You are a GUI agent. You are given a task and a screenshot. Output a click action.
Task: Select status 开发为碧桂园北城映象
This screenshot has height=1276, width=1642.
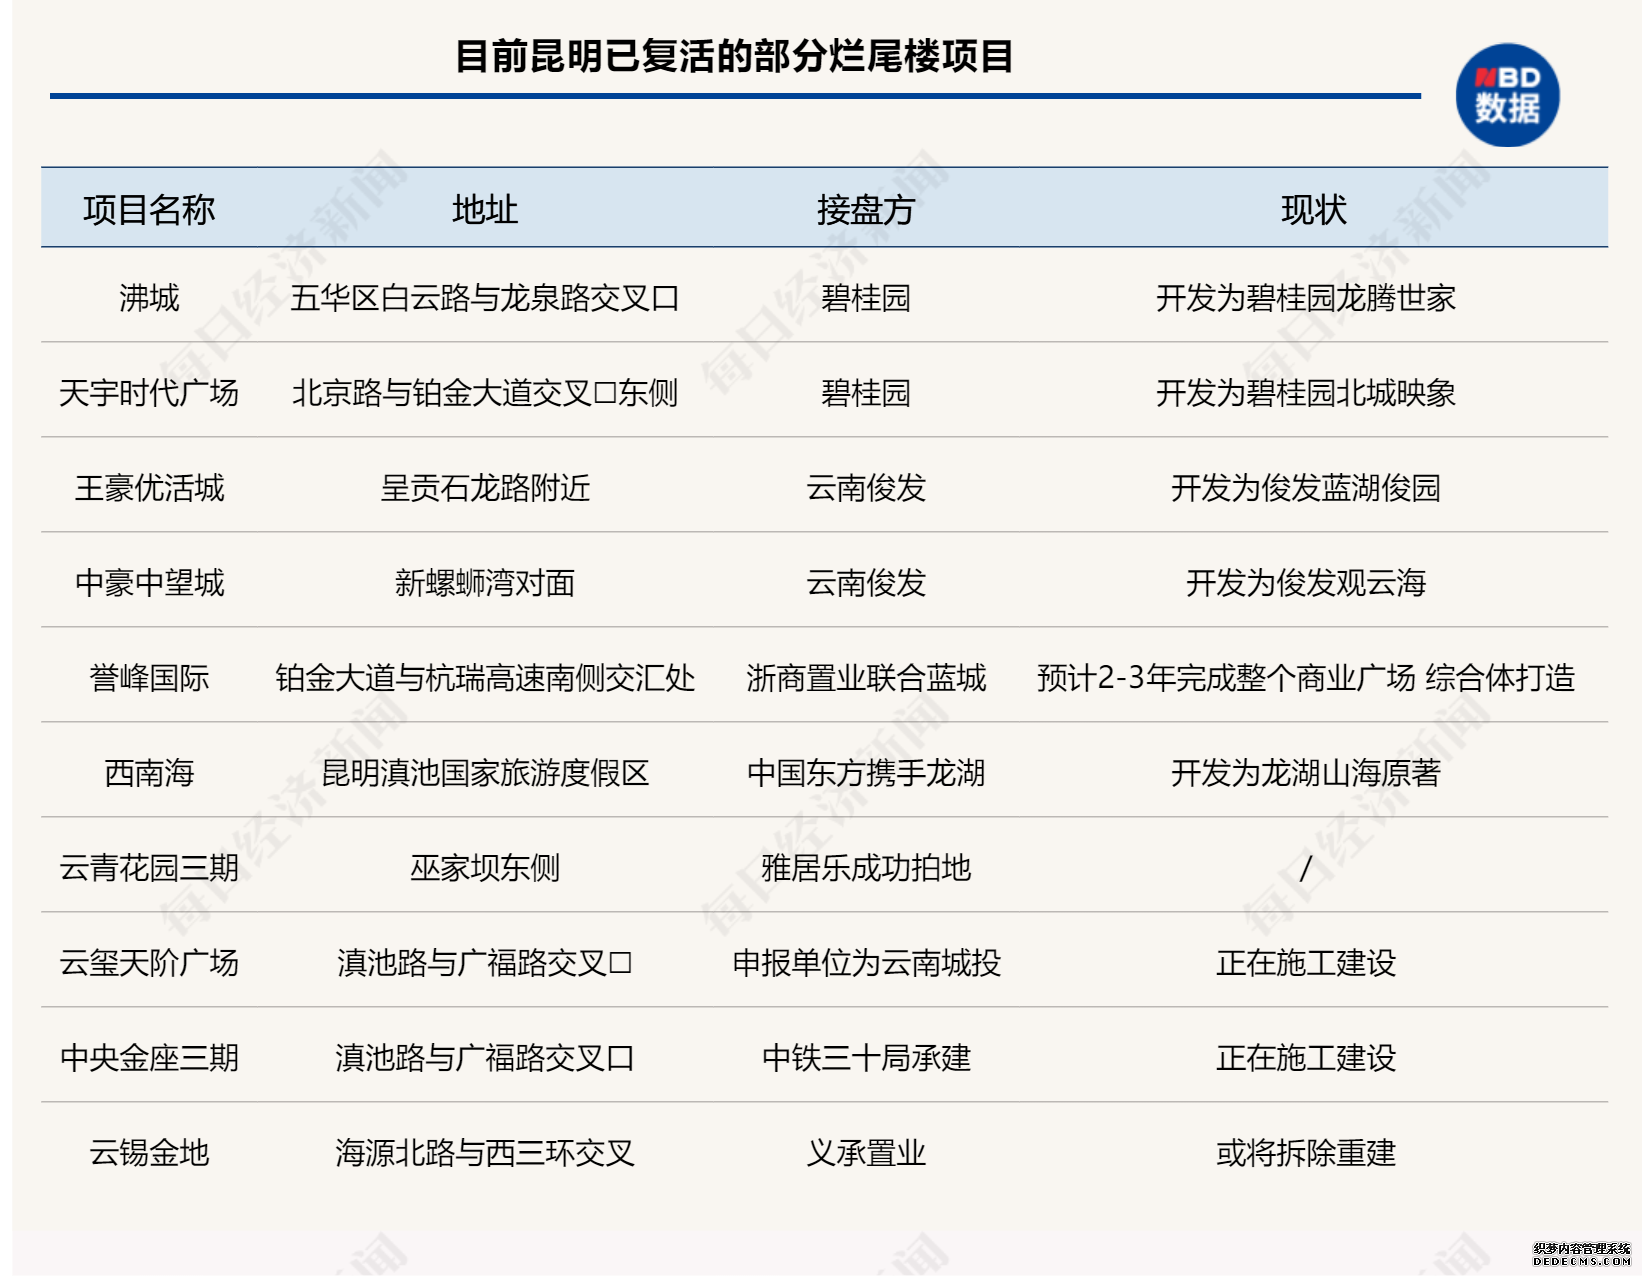pos(1306,393)
